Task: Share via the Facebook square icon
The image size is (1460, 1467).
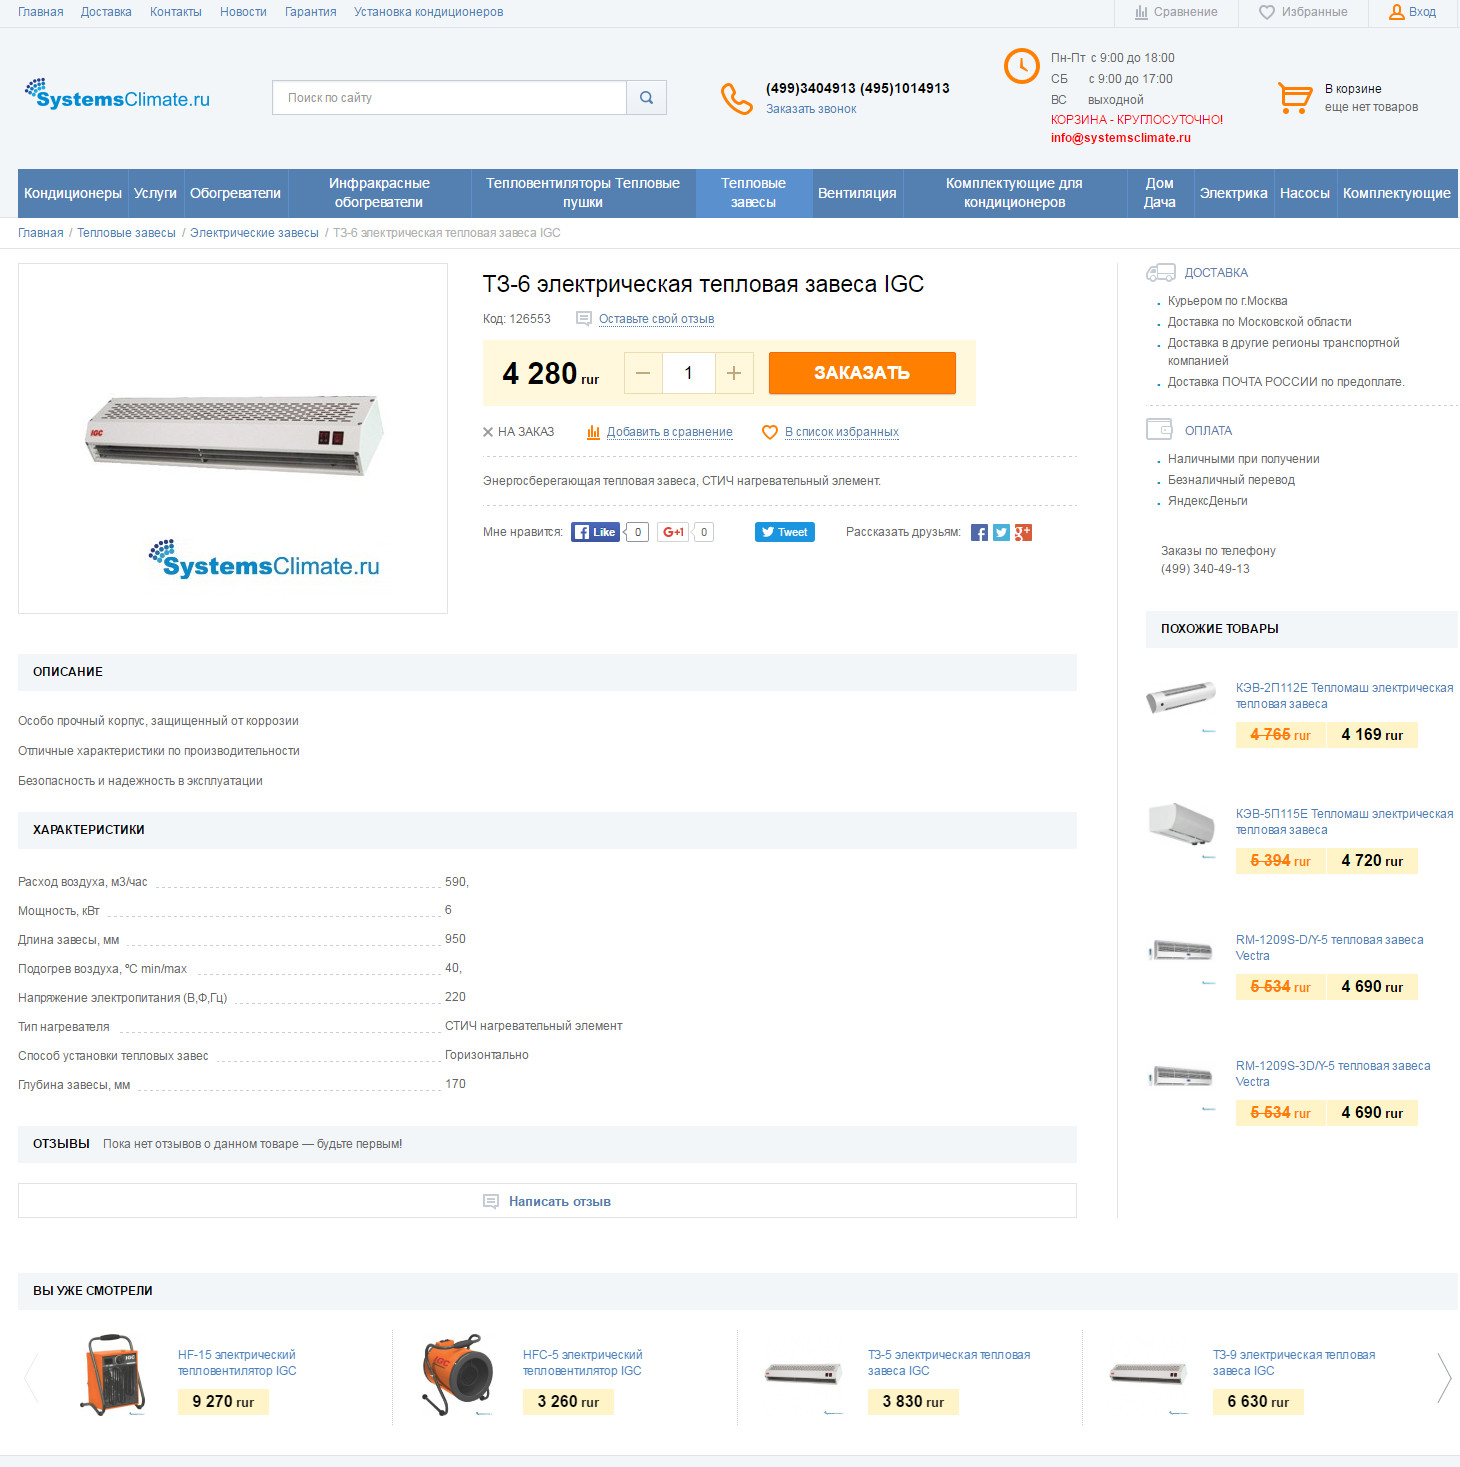Action: [979, 533]
